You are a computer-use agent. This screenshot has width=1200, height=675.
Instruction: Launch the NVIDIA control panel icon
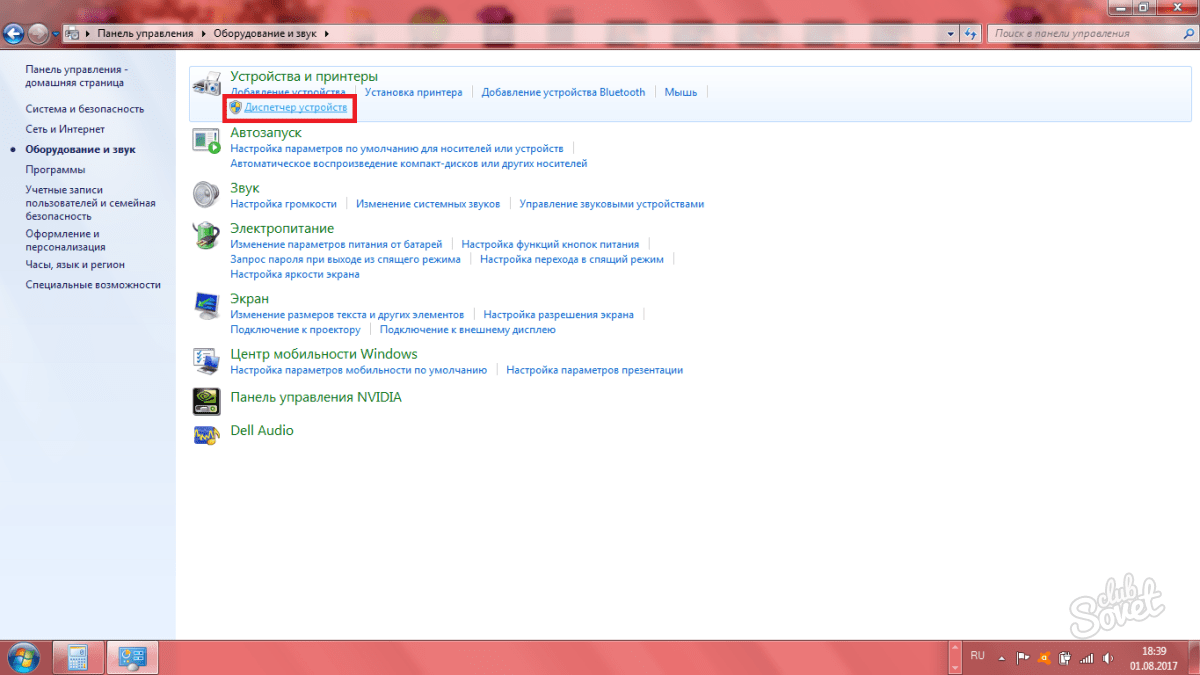point(206,400)
